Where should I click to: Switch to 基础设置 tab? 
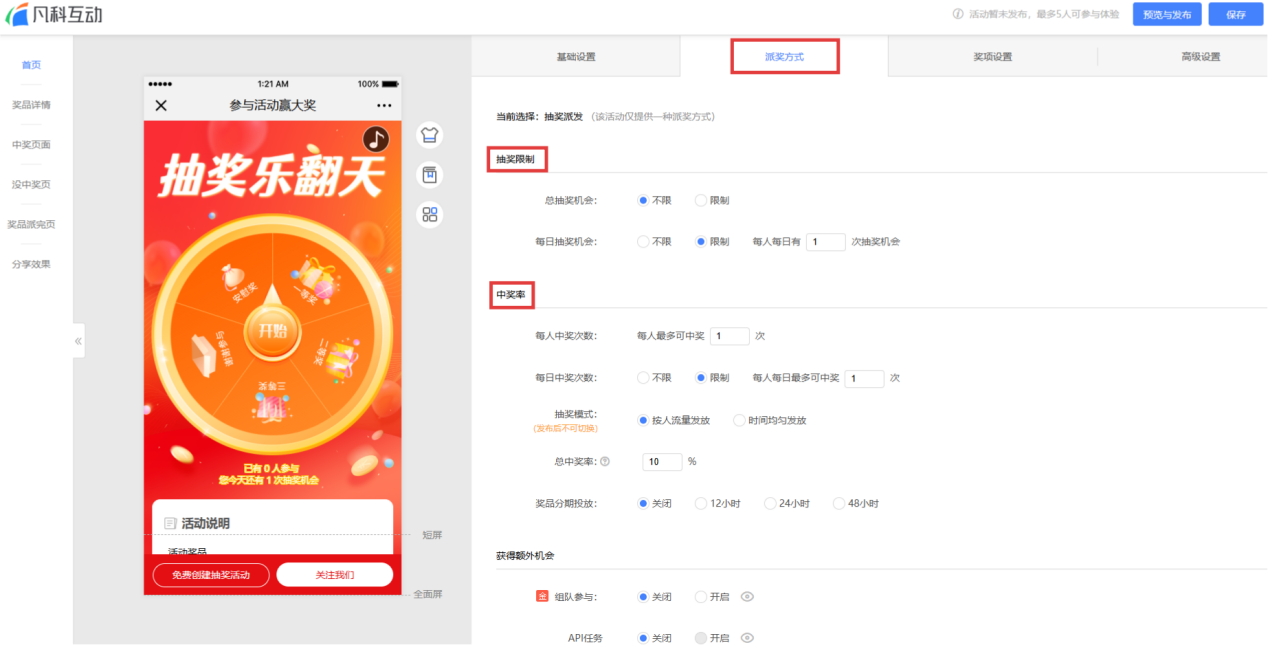(x=575, y=57)
